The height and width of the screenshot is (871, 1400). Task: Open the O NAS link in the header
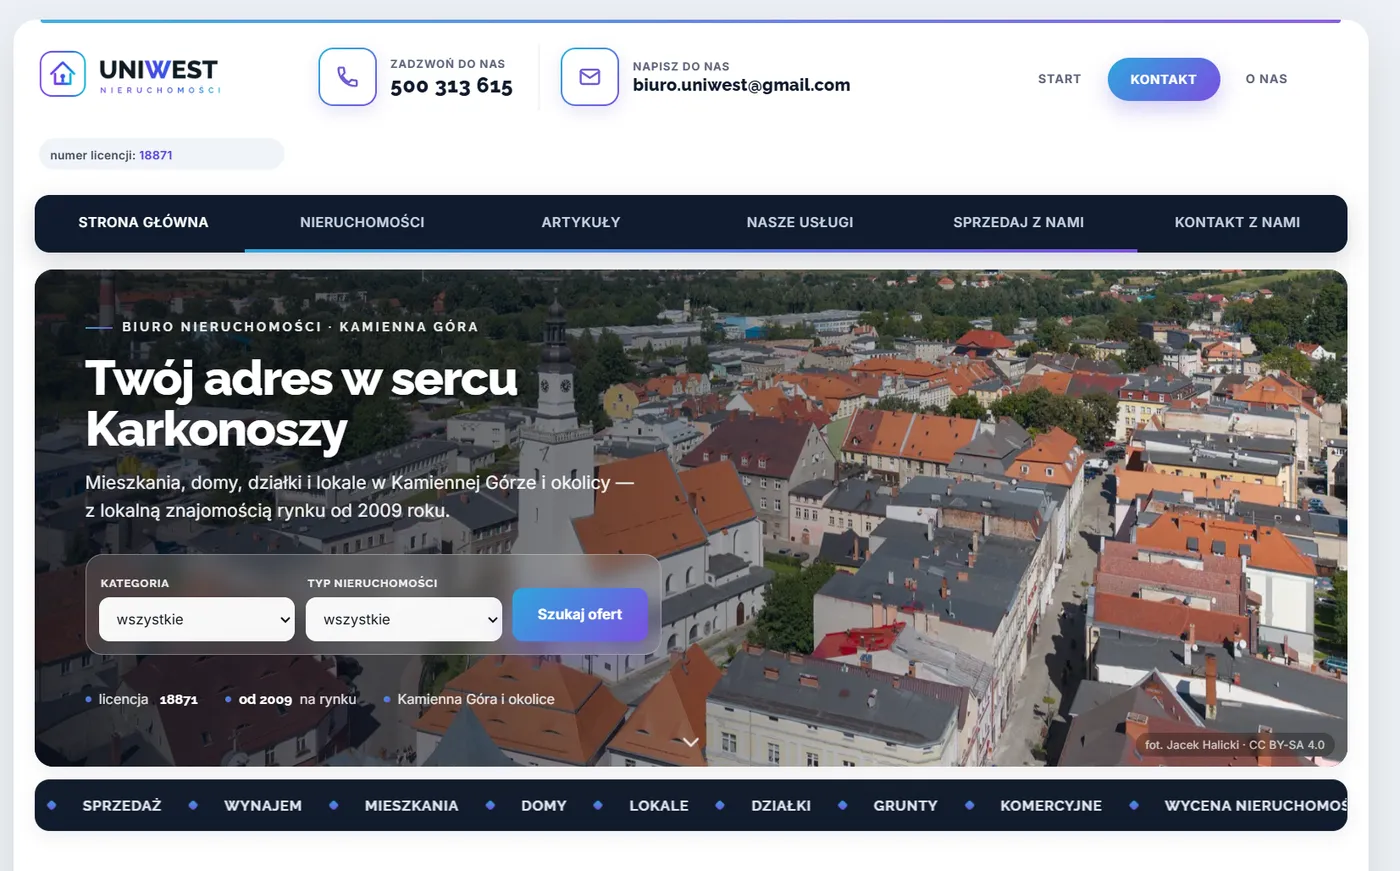[x=1266, y=79]
